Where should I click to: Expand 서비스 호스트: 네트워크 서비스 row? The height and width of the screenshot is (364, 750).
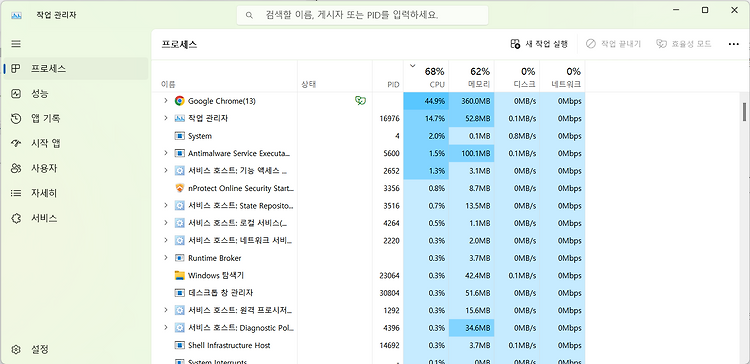(x=165, y=240)
